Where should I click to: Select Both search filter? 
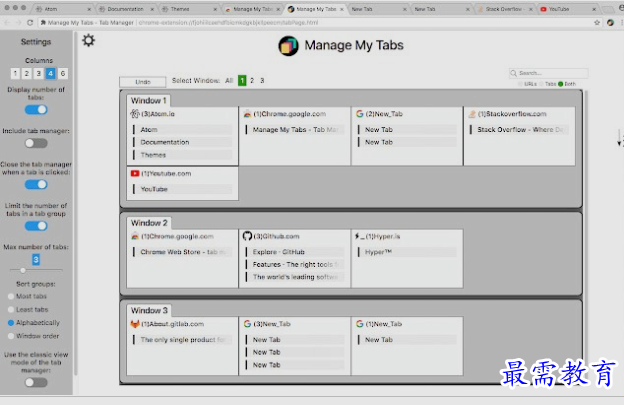(x=561, y=84)
